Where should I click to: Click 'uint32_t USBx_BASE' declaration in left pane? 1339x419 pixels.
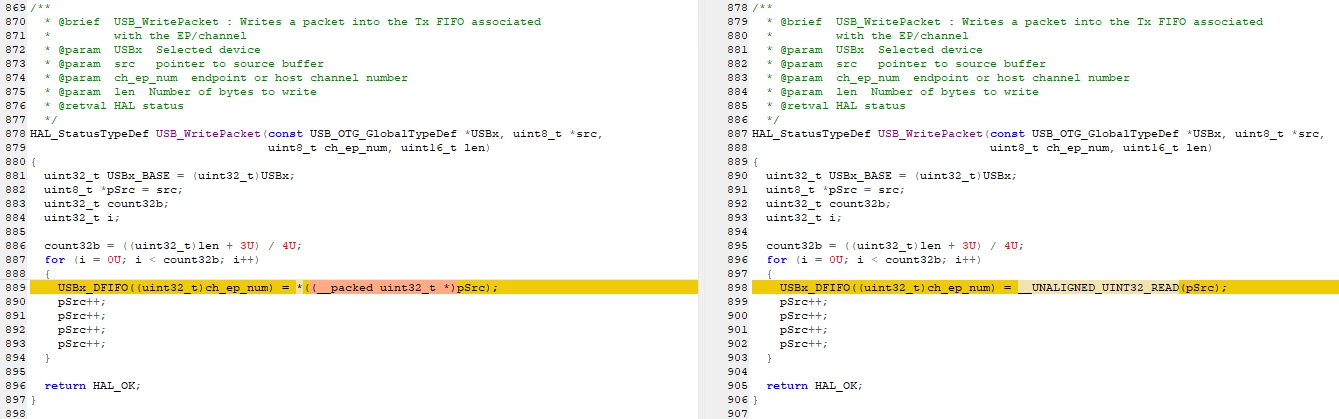click(x=169, y=175)
